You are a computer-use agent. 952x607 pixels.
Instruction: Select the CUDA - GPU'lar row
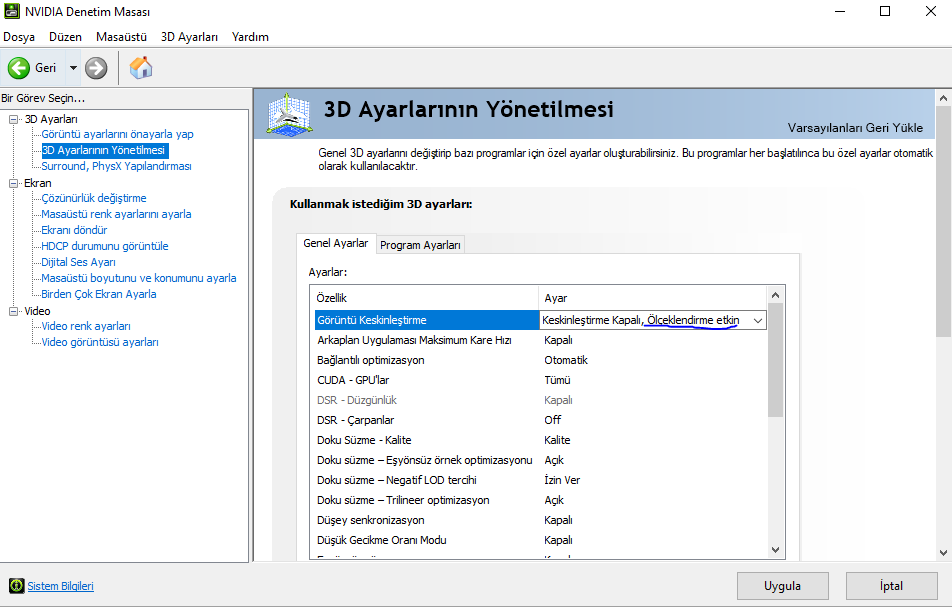click(x=540, y=381)
